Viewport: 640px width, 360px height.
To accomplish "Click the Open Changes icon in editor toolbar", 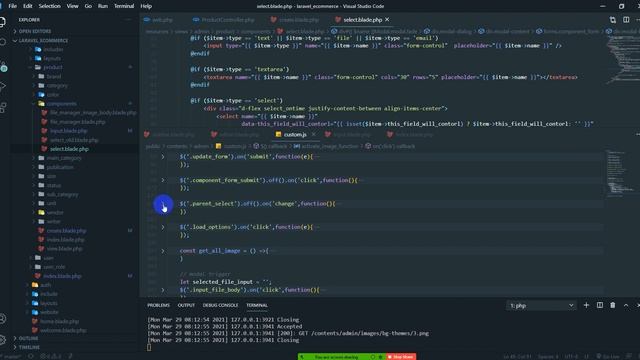I will tap(613, 20).
